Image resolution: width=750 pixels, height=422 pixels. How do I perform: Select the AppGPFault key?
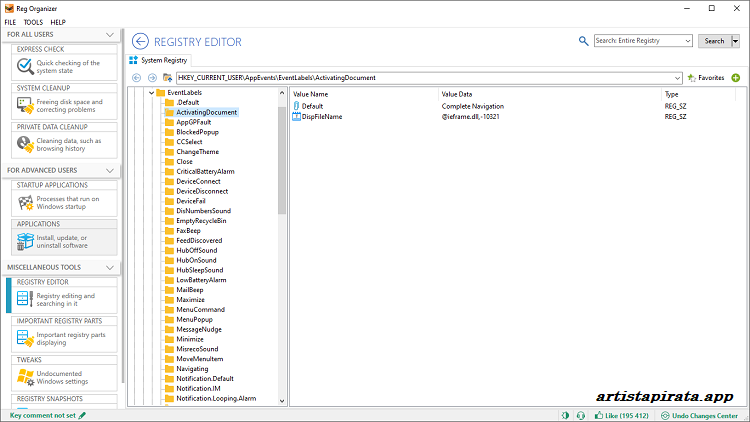[193, 122]
